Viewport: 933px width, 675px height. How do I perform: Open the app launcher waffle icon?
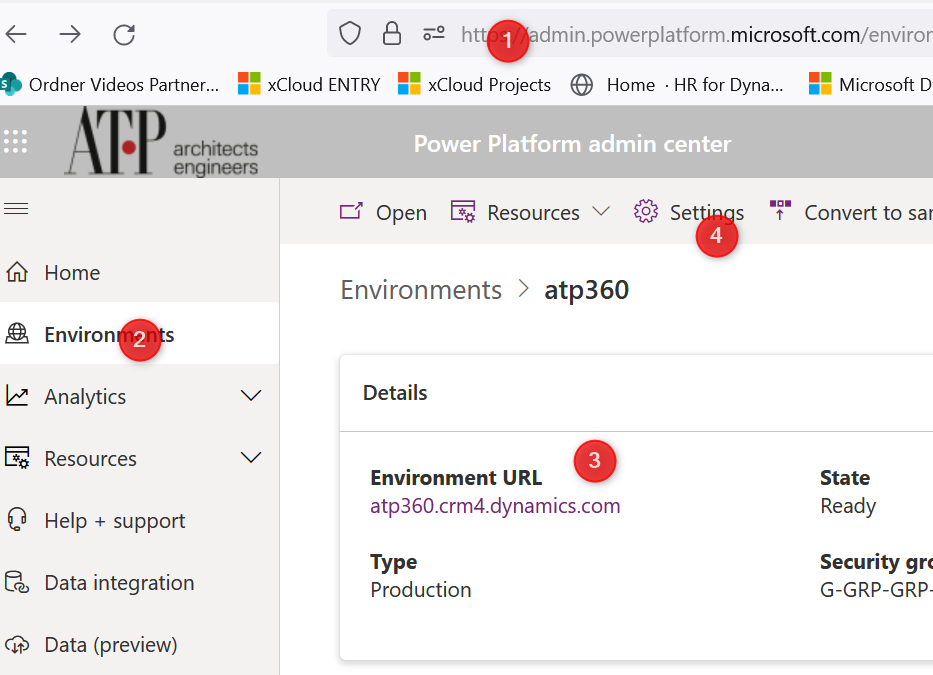click(15, 142)
